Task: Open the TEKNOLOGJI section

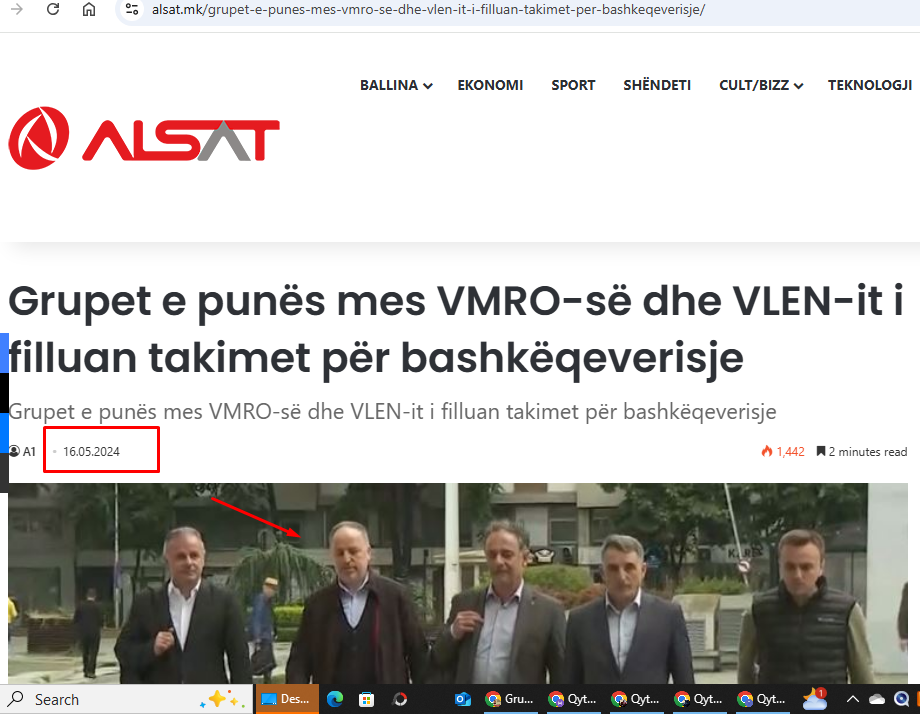Action: (870, 86)
